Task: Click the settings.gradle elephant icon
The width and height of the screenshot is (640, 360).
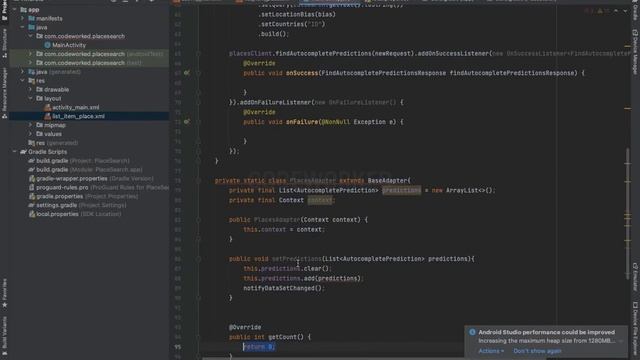Action: [x=31, y=205]
